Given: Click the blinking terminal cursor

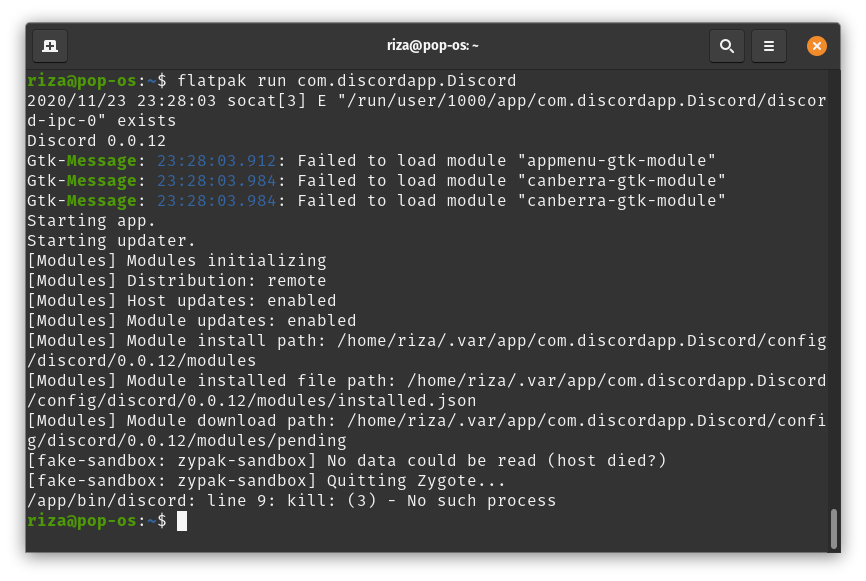Looking at the screenshot, I should (184, 520).
